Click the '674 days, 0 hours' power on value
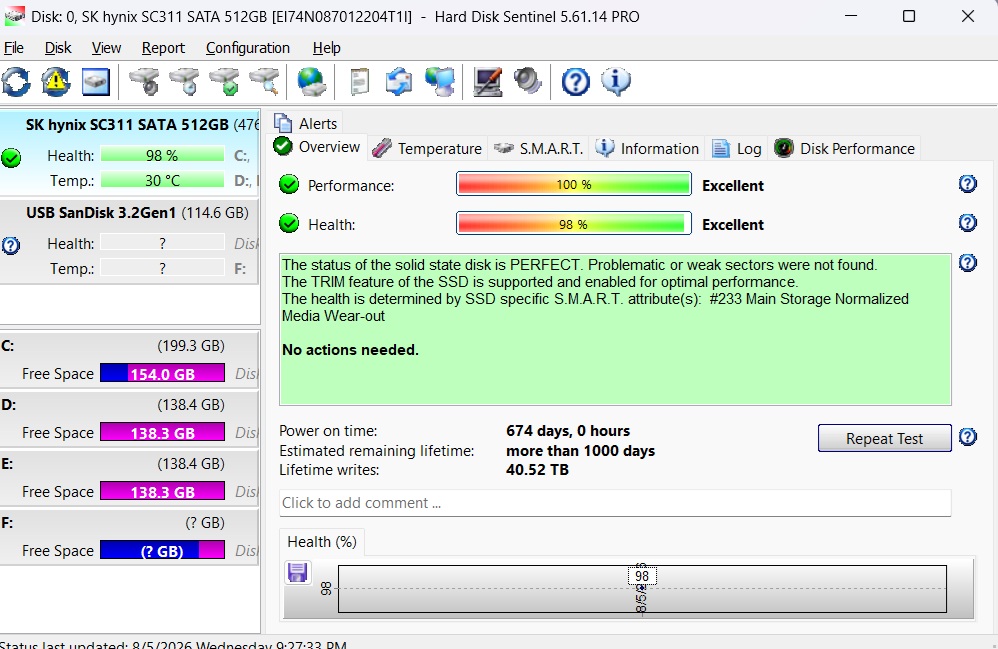The width and height of the screenshot is (998, 649). click(x=568, y=431)
